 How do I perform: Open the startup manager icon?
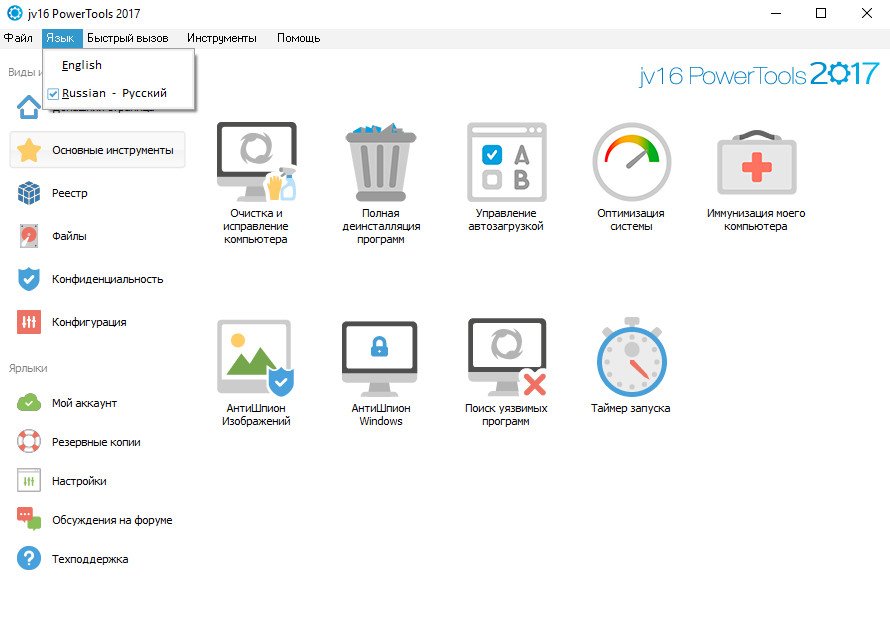(x=506, y=162)
